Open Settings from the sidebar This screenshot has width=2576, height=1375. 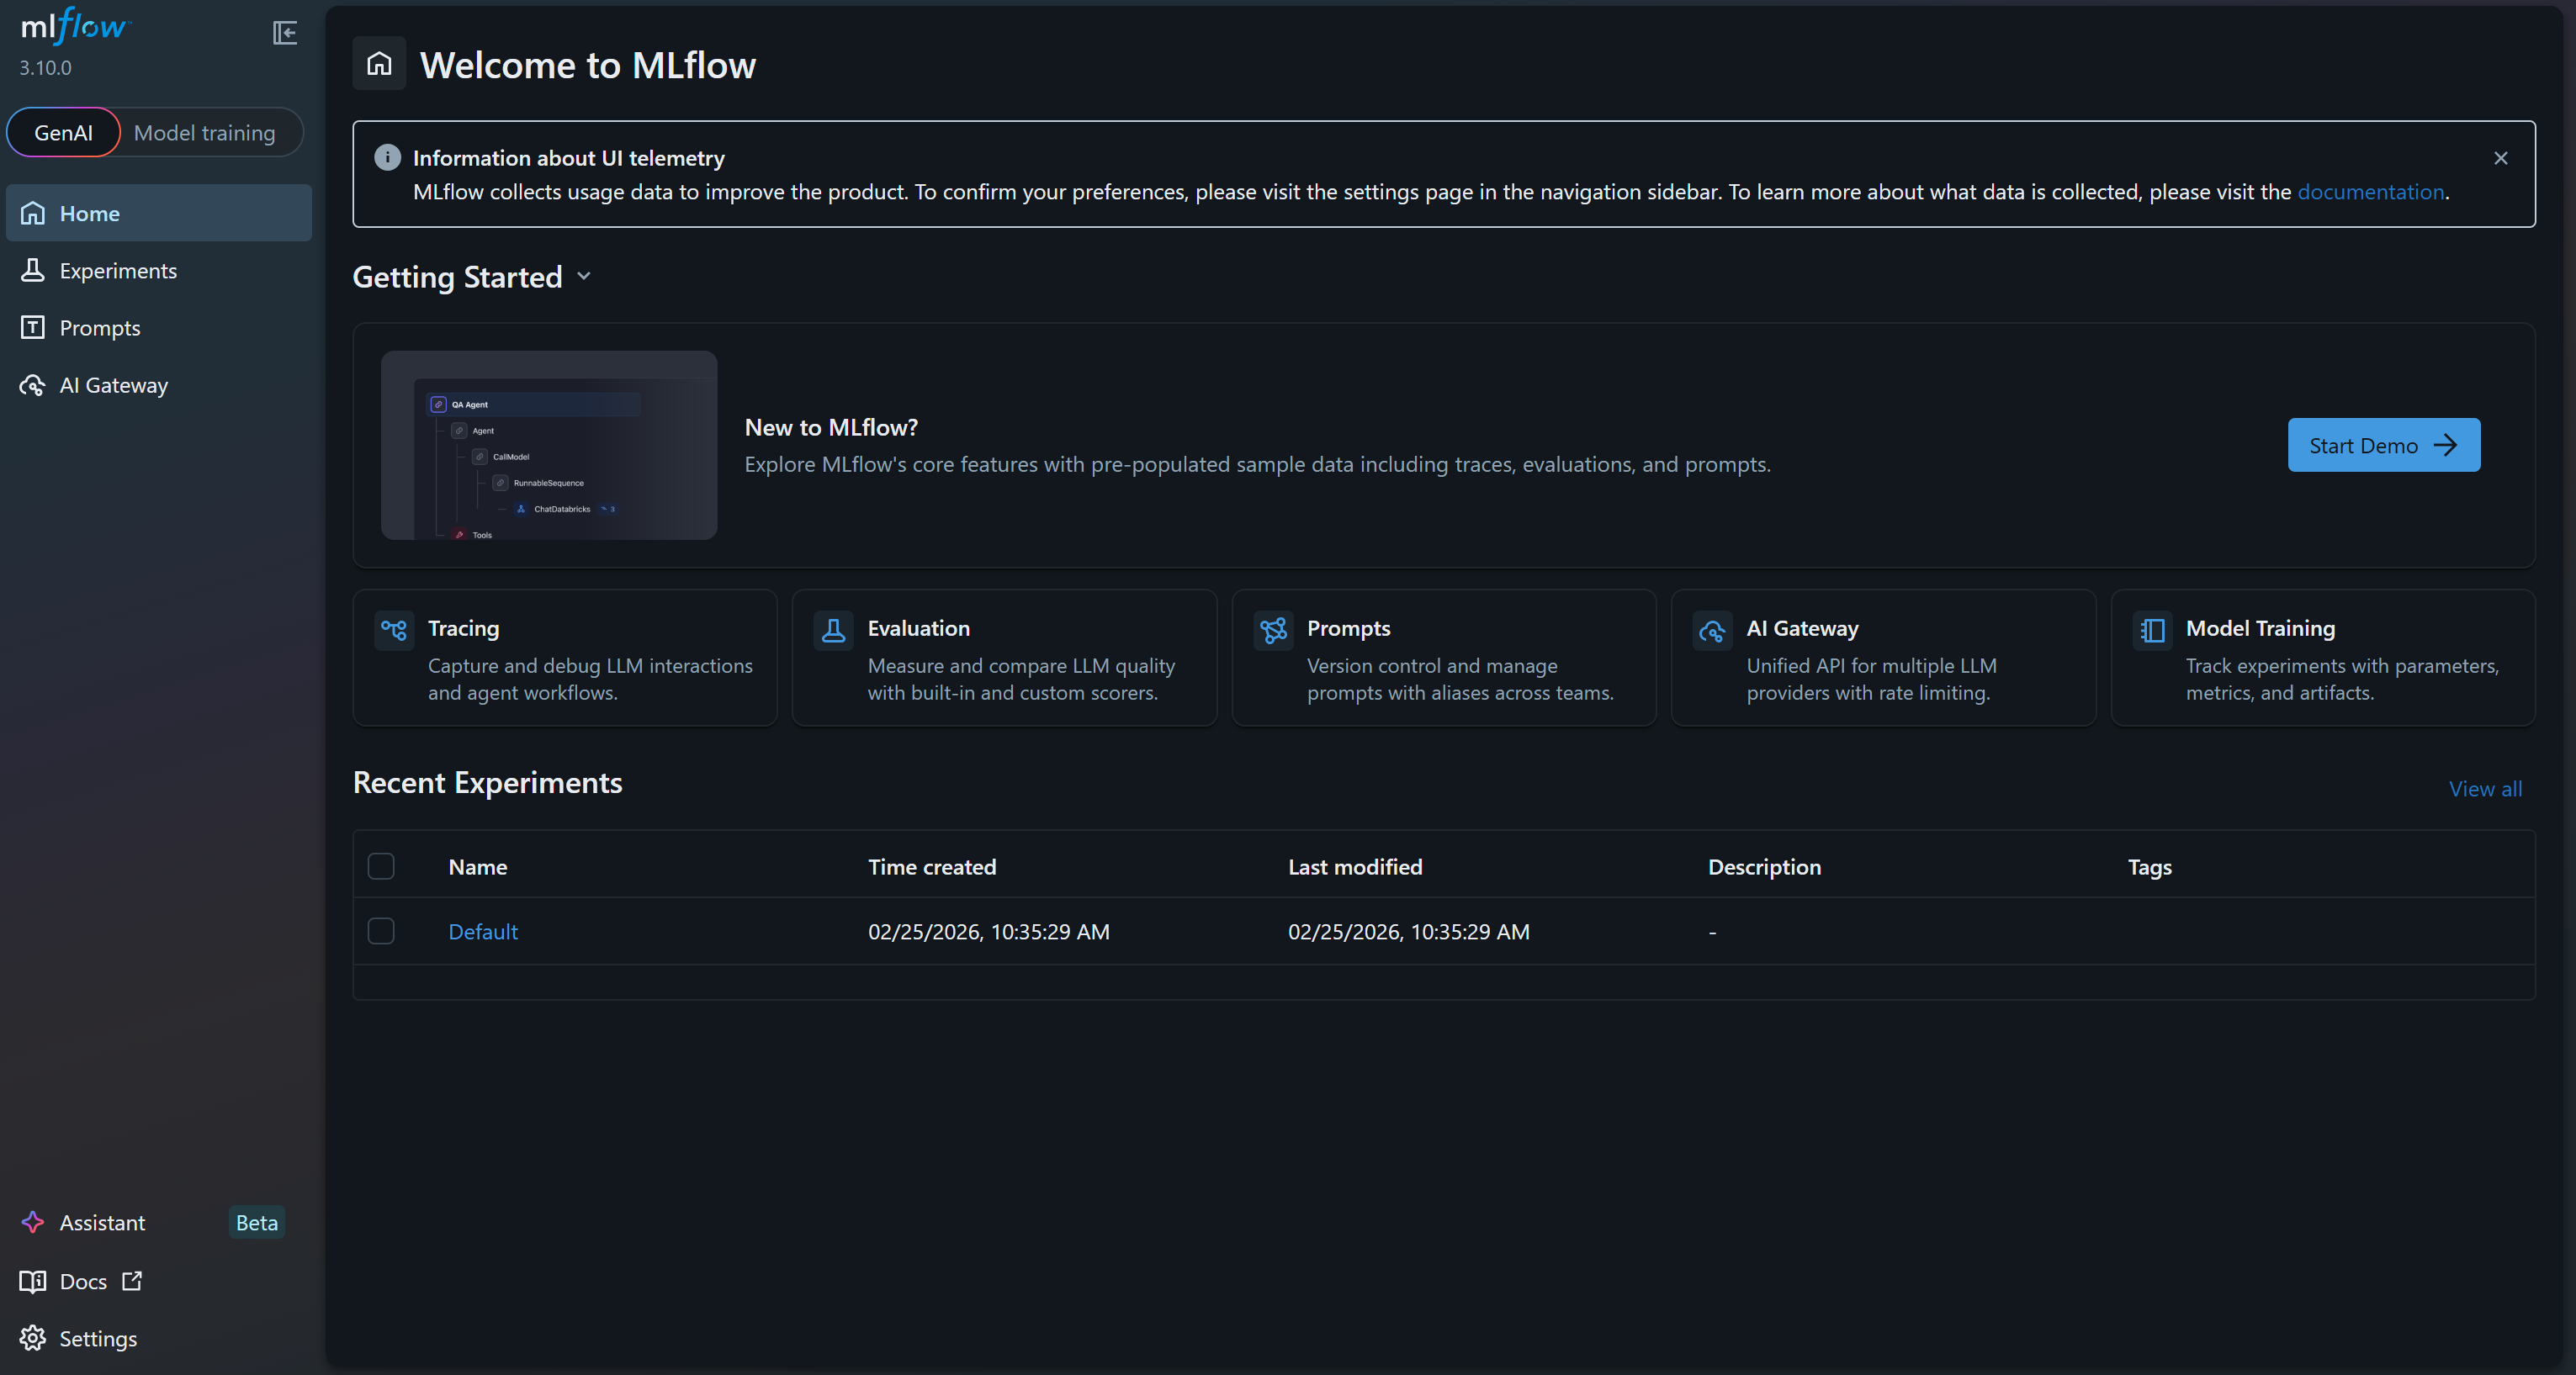[97, 1338]
